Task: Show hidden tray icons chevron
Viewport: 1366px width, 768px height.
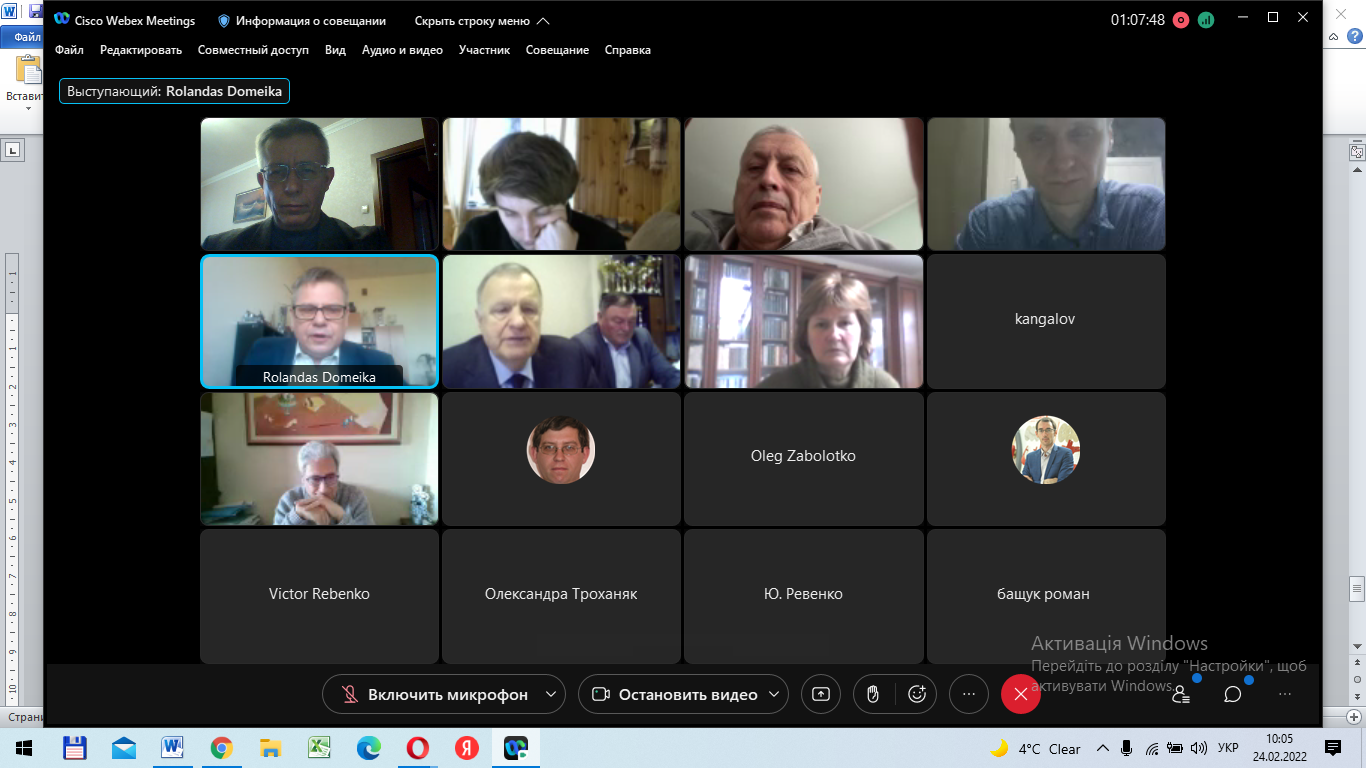Action: (x=1103, y=748)
